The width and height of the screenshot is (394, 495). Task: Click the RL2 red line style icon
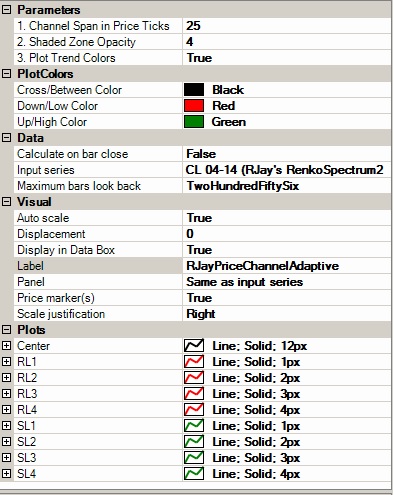(x=194, y=378)
